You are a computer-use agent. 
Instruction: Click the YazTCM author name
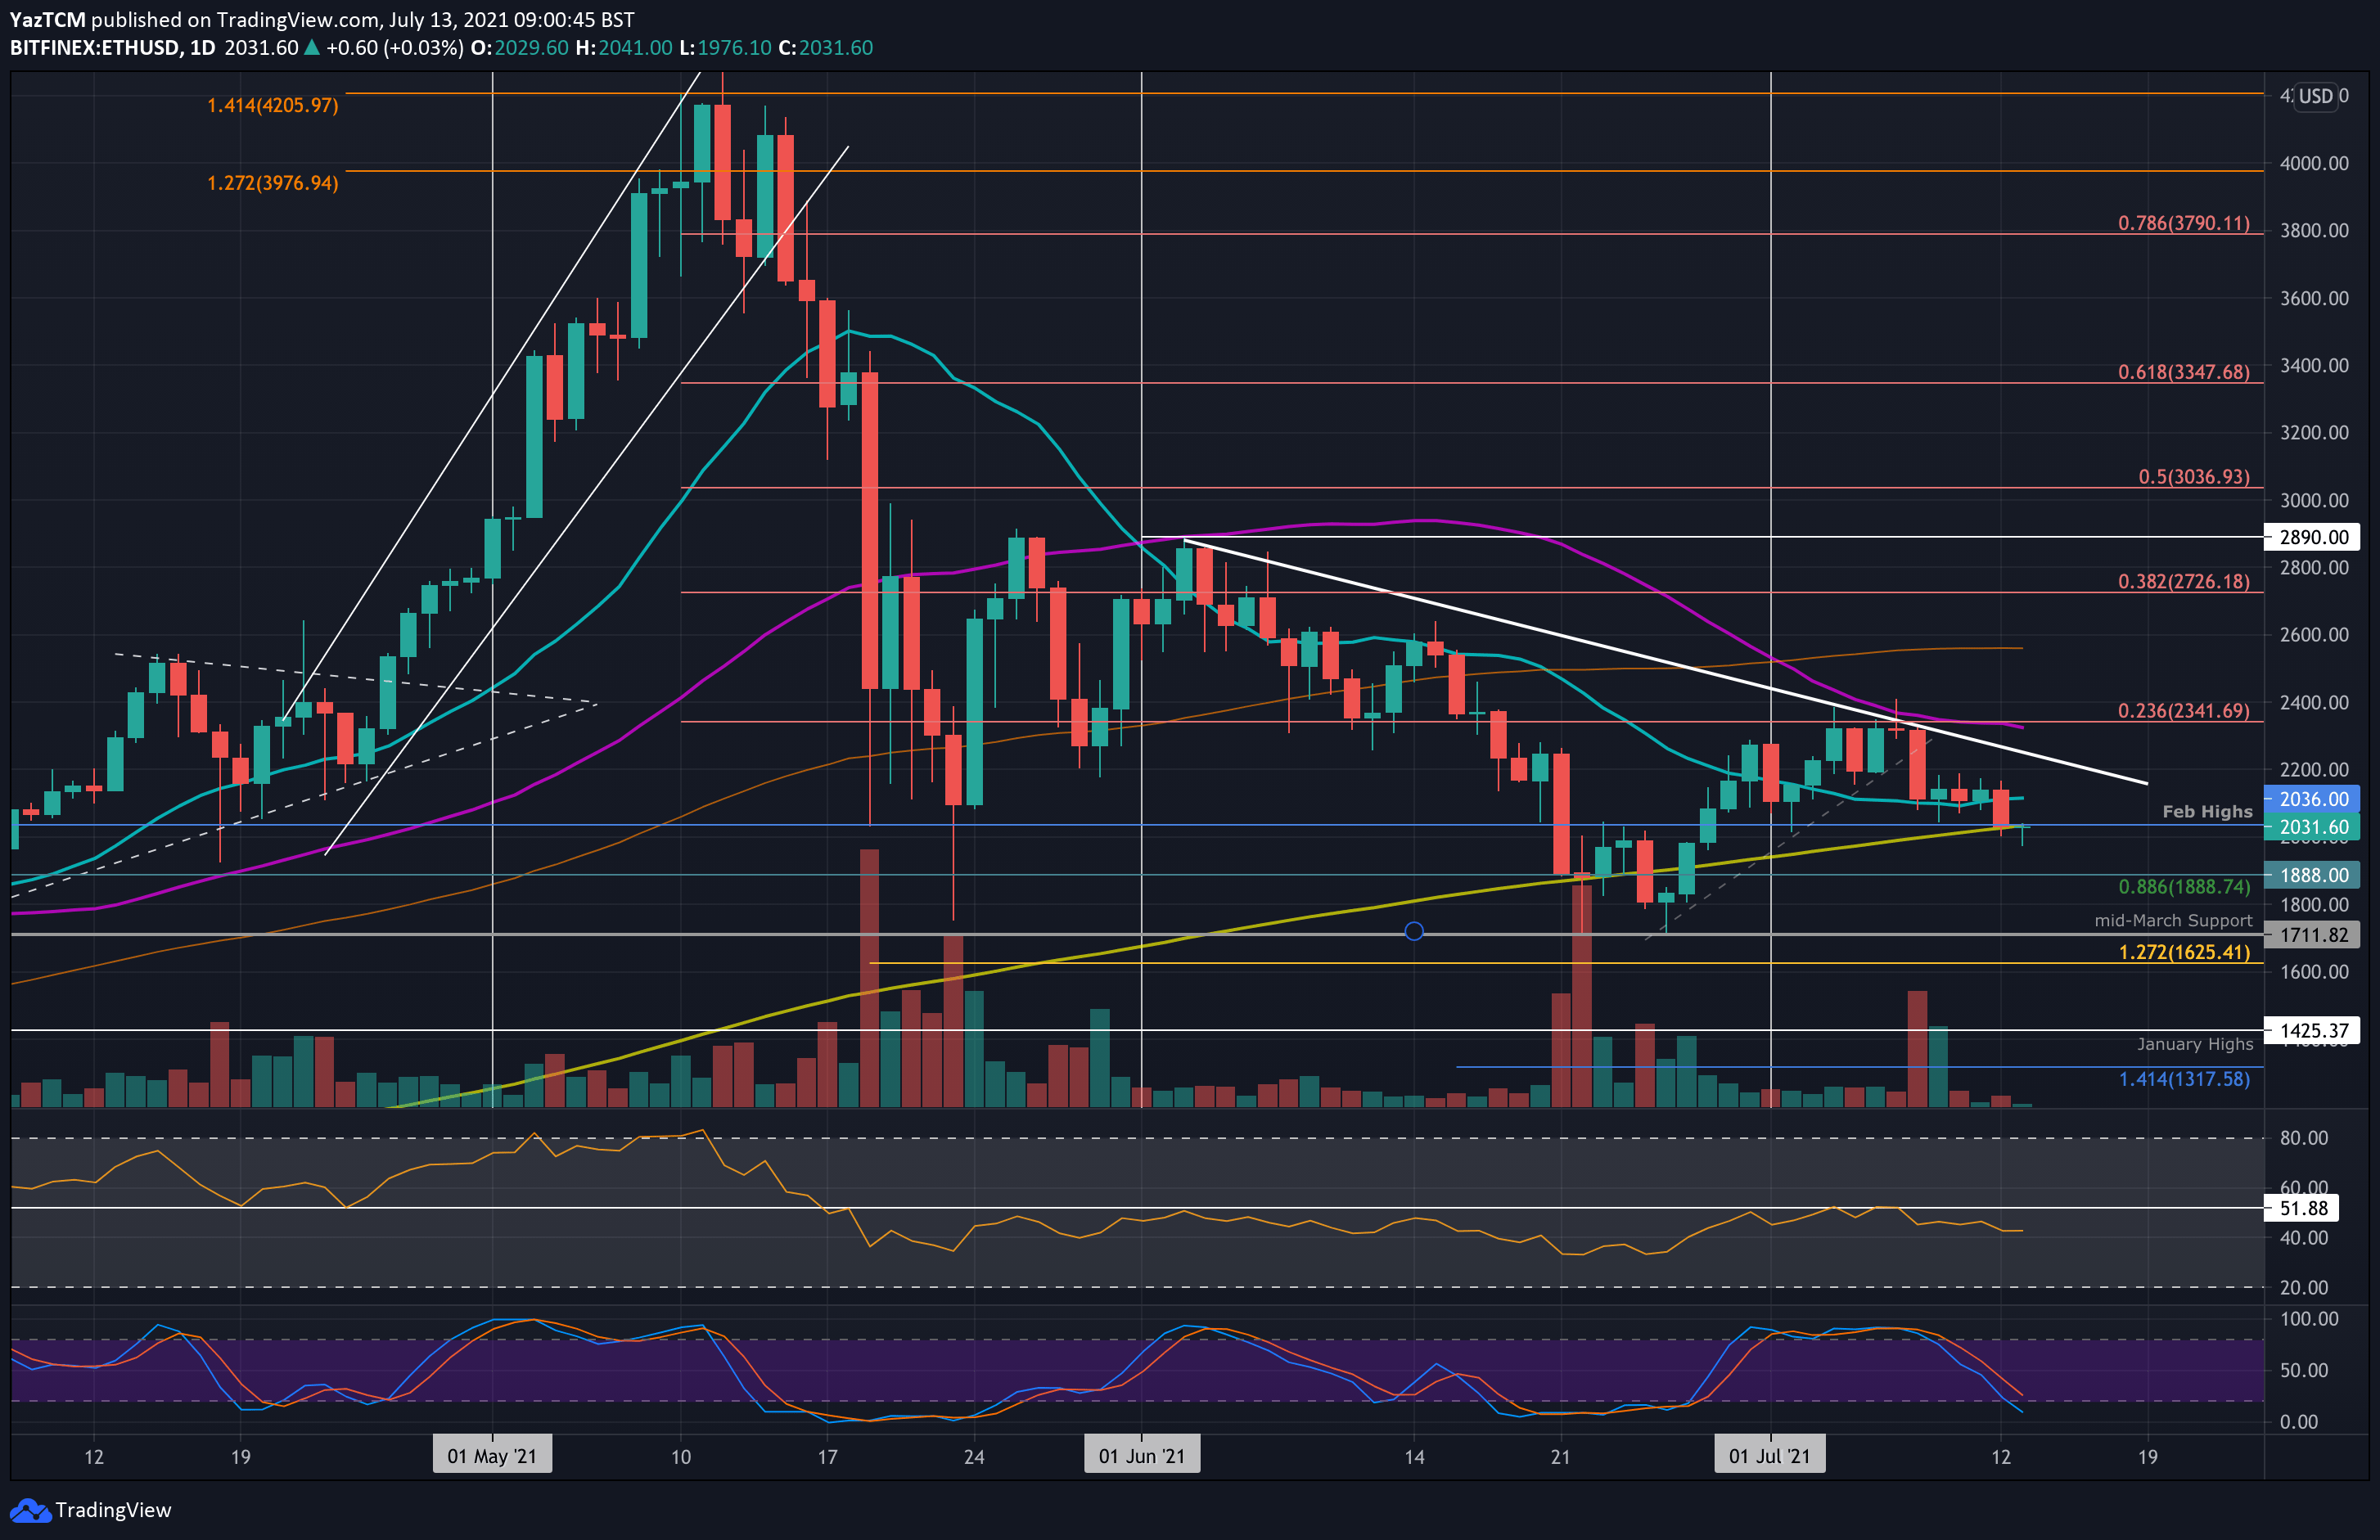tap(48, 19)
